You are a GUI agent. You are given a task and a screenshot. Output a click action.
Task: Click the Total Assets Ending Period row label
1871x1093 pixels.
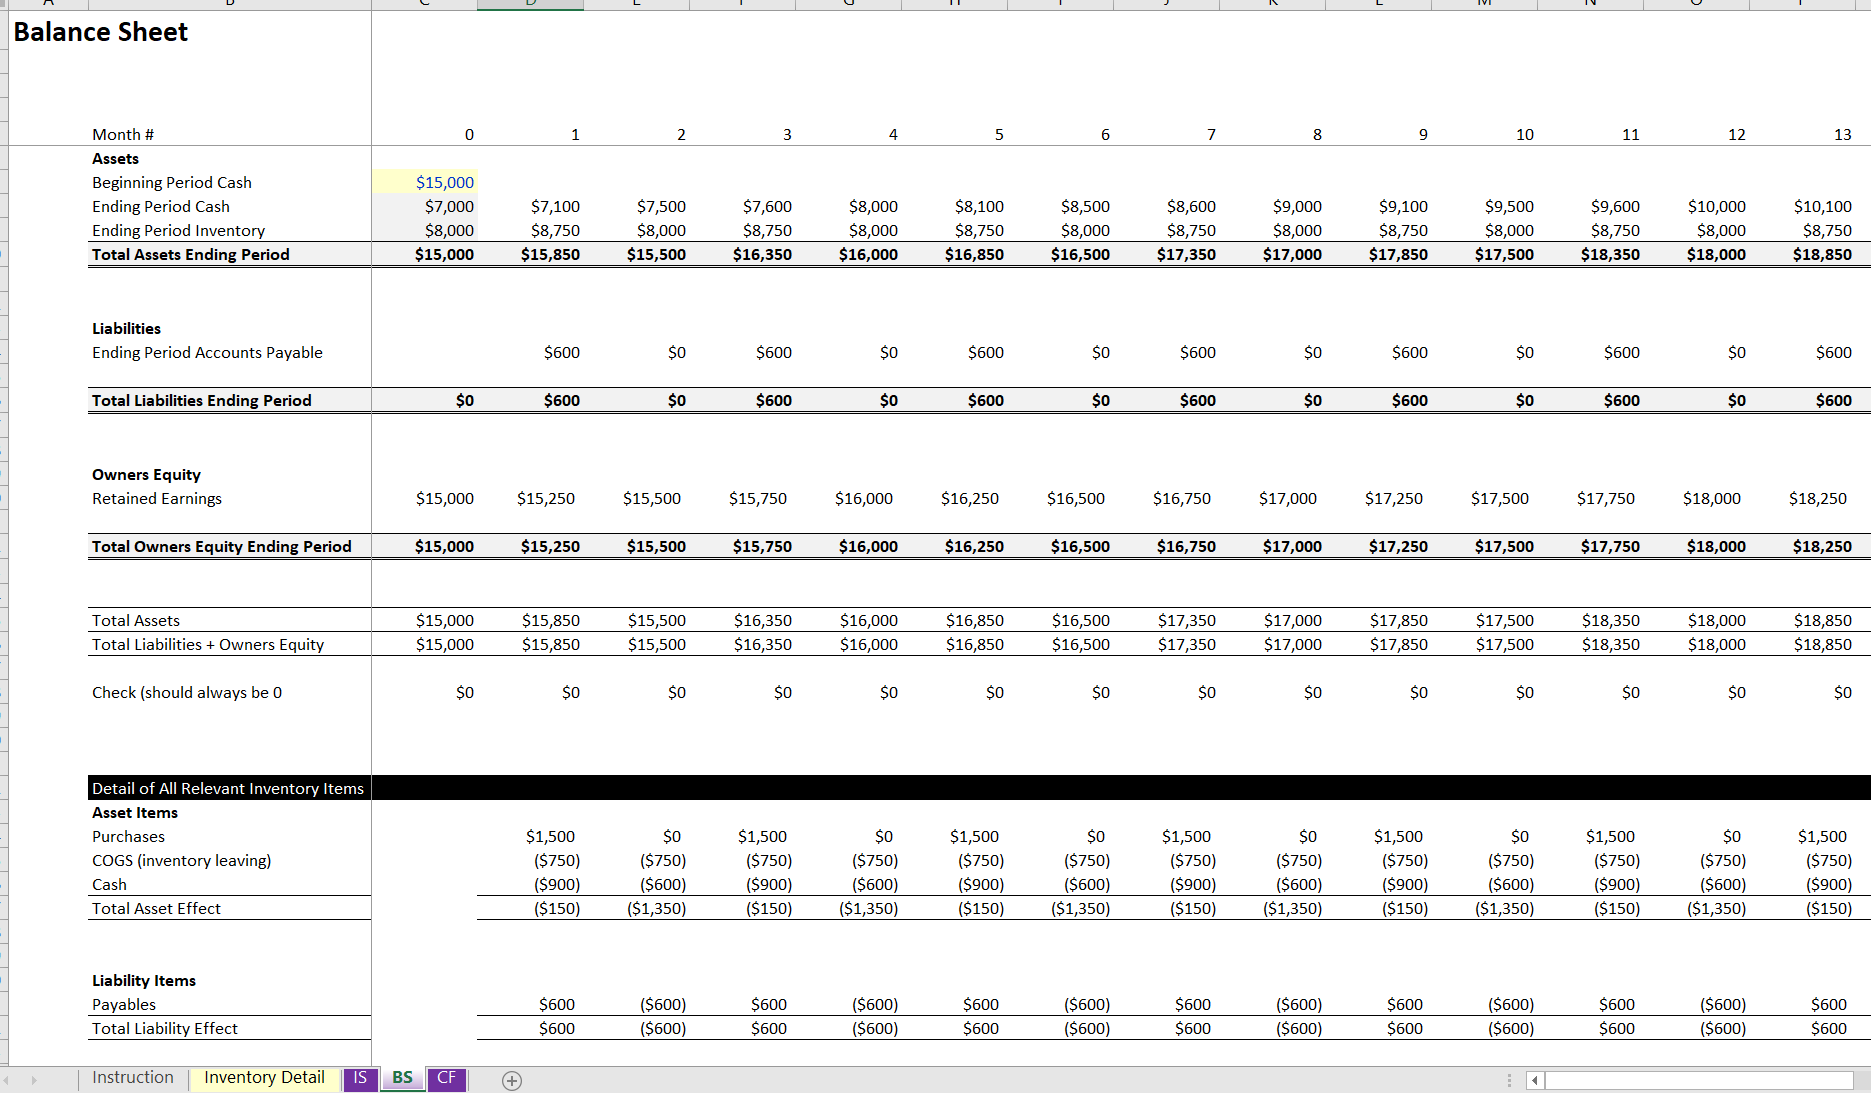tap(190, 254)
